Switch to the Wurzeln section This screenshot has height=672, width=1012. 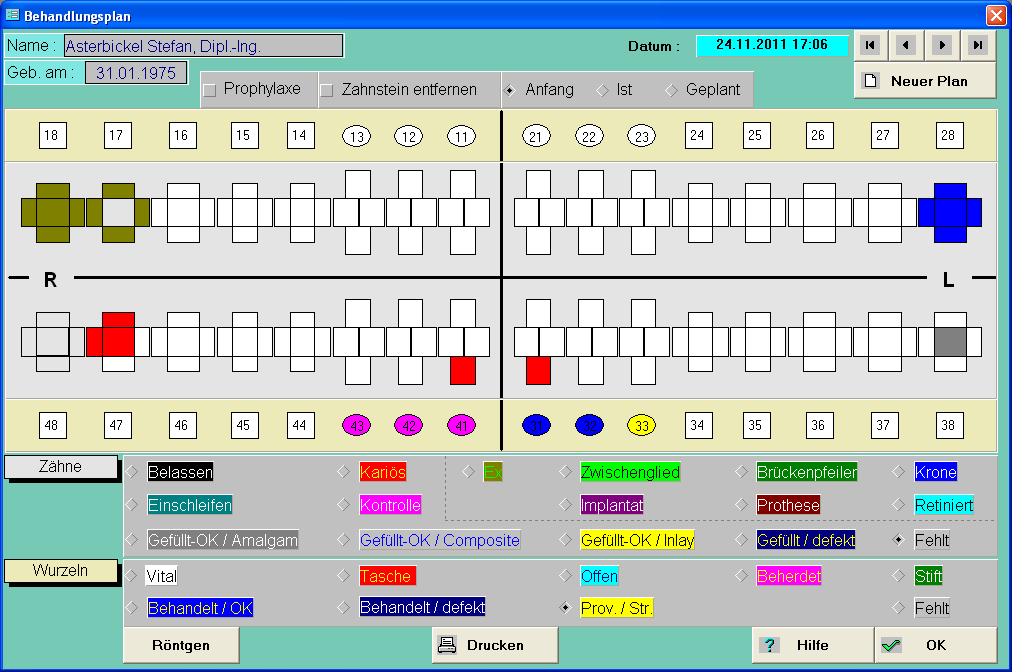62,570
